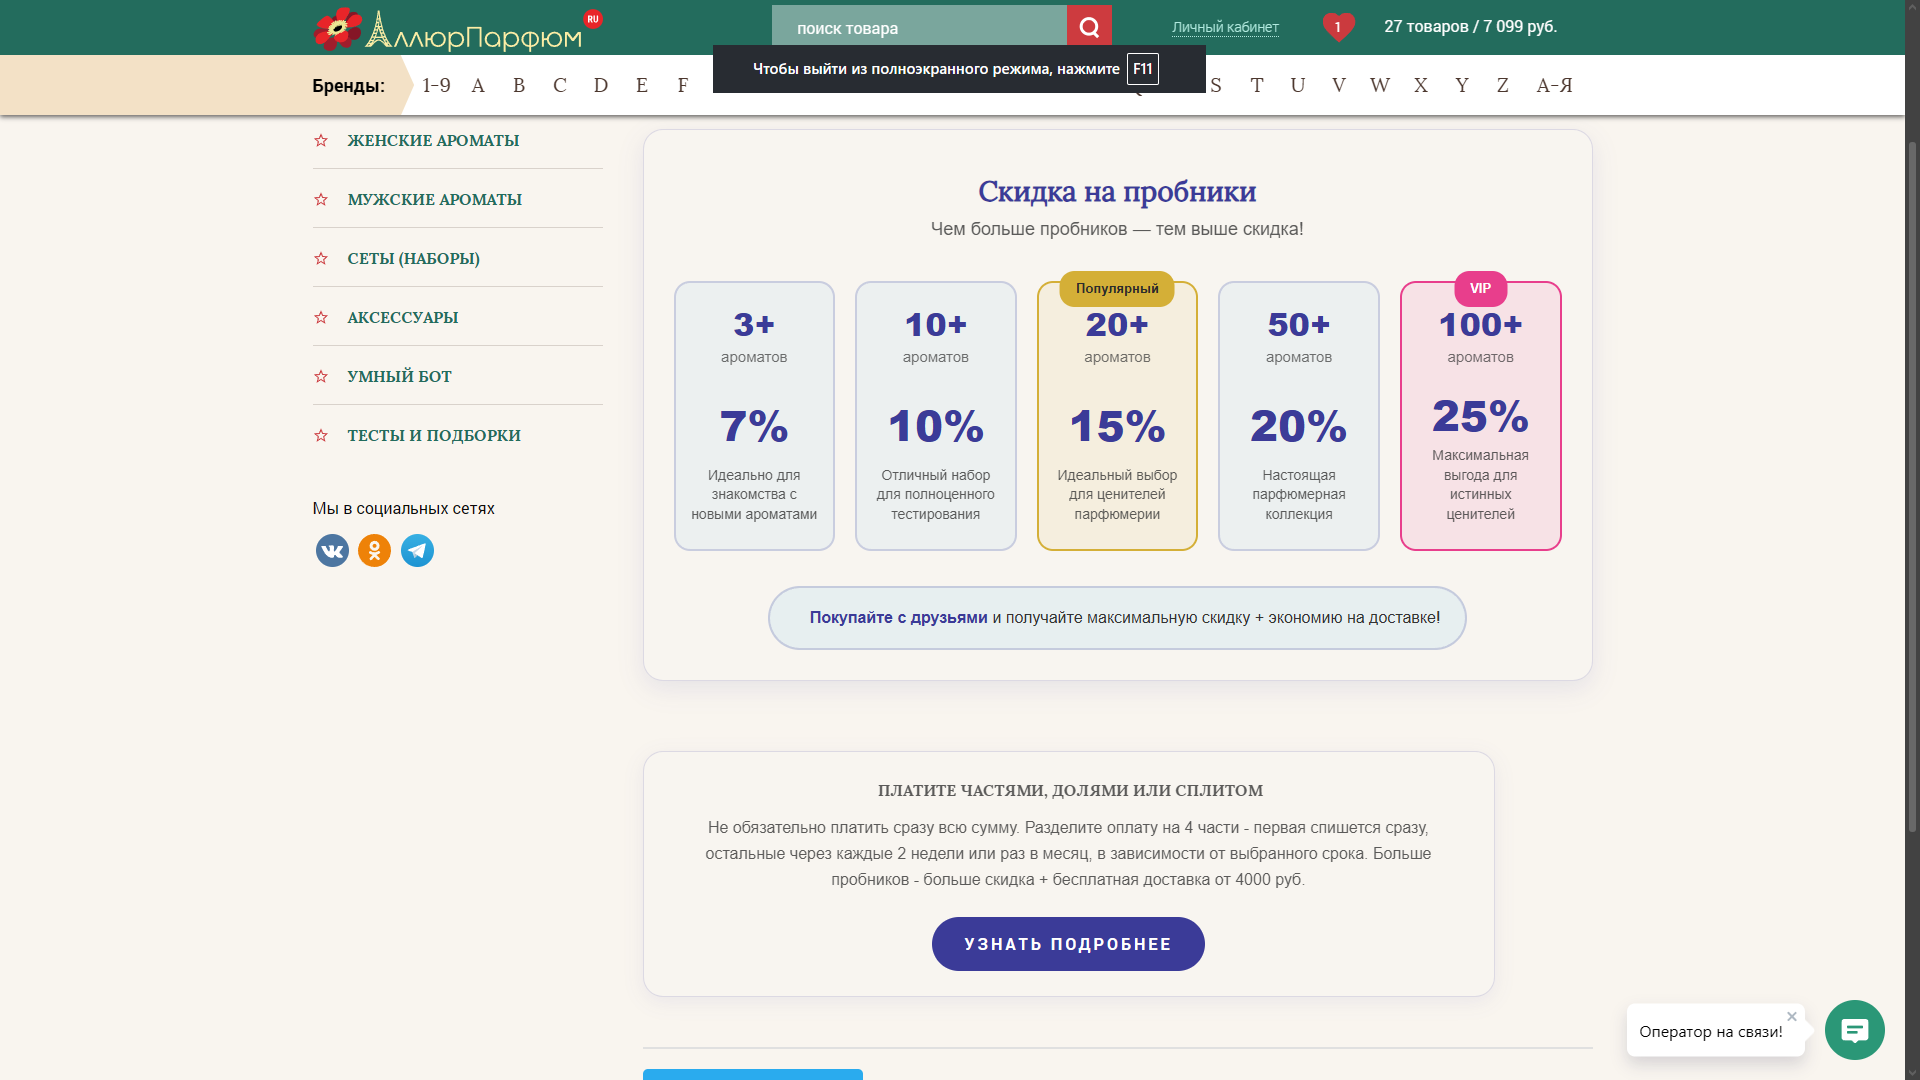Viewport: 1920px width, 1080px height.
Task: Select brand letter W
Action: [x=1379, y=86]
